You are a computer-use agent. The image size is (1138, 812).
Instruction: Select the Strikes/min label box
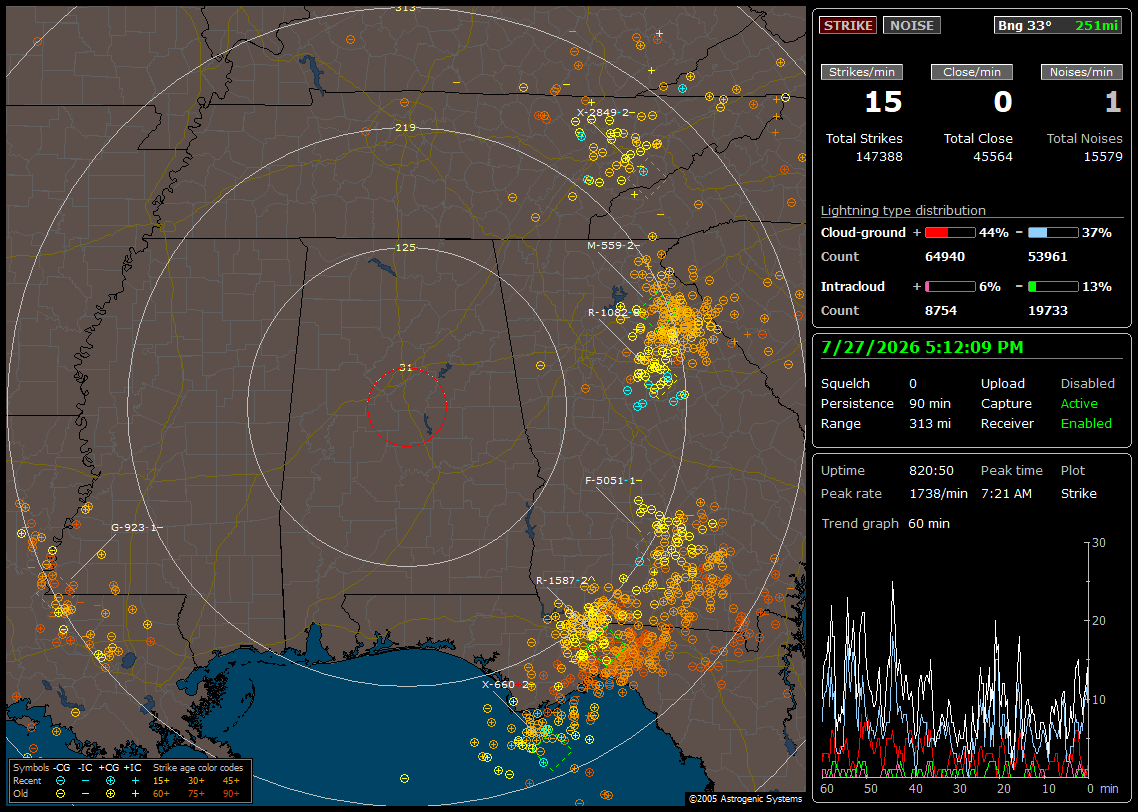coord(861,72)
